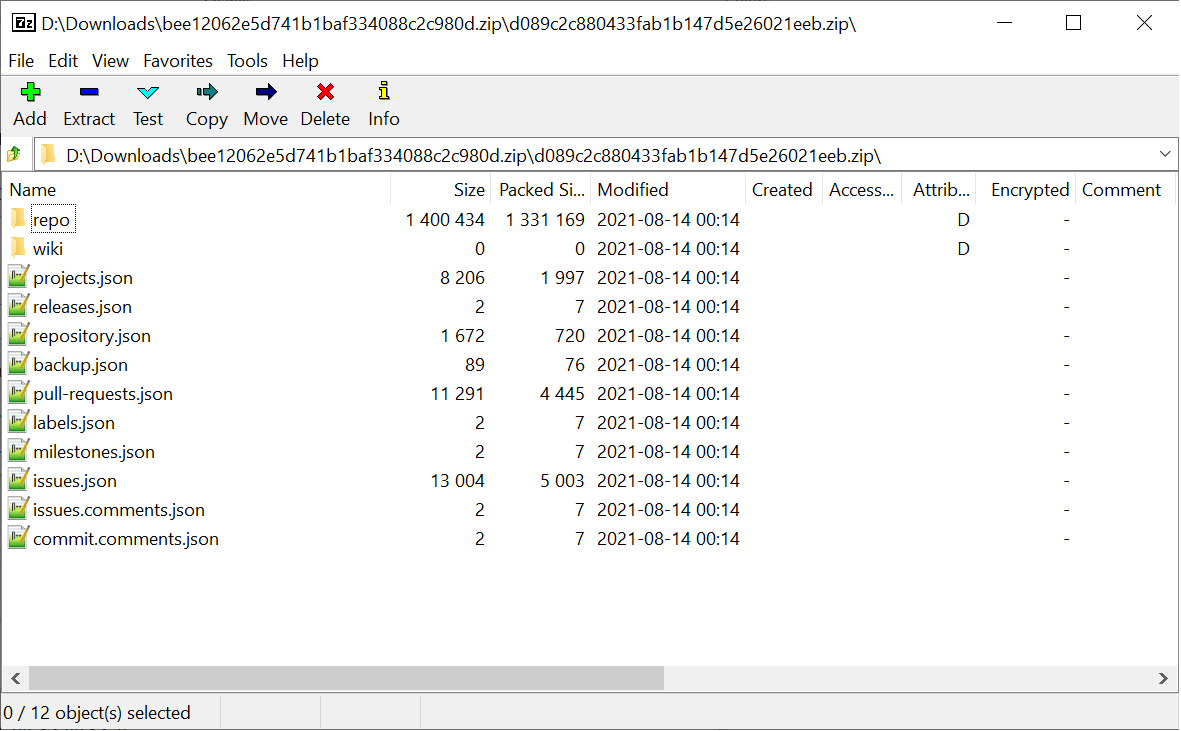Open the Favorites menu
The width and height of the screenshot is (1181, 731).
pyautogui.click(x=178, y=60)
